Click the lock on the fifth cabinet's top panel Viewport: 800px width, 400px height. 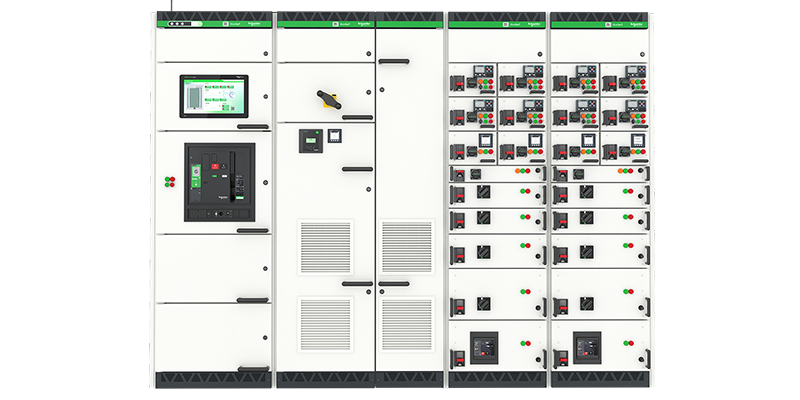point(642,54)
